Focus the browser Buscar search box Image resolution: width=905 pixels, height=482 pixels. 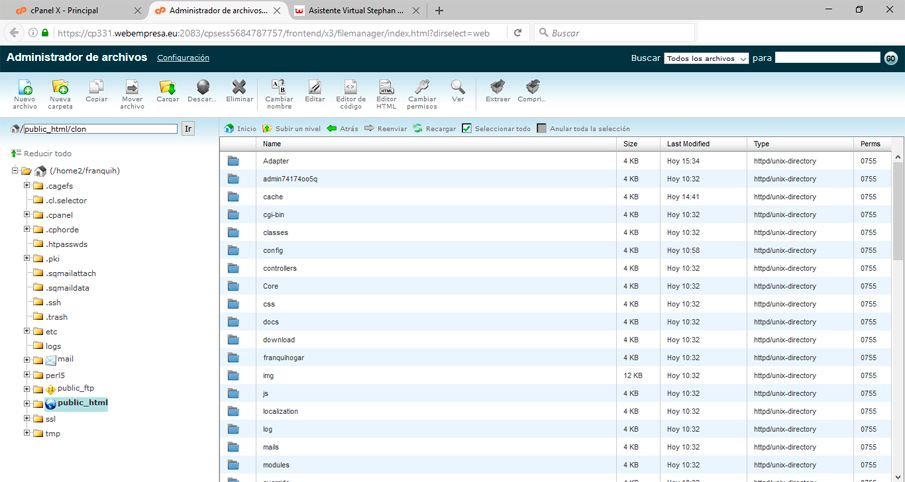(614, 33)
